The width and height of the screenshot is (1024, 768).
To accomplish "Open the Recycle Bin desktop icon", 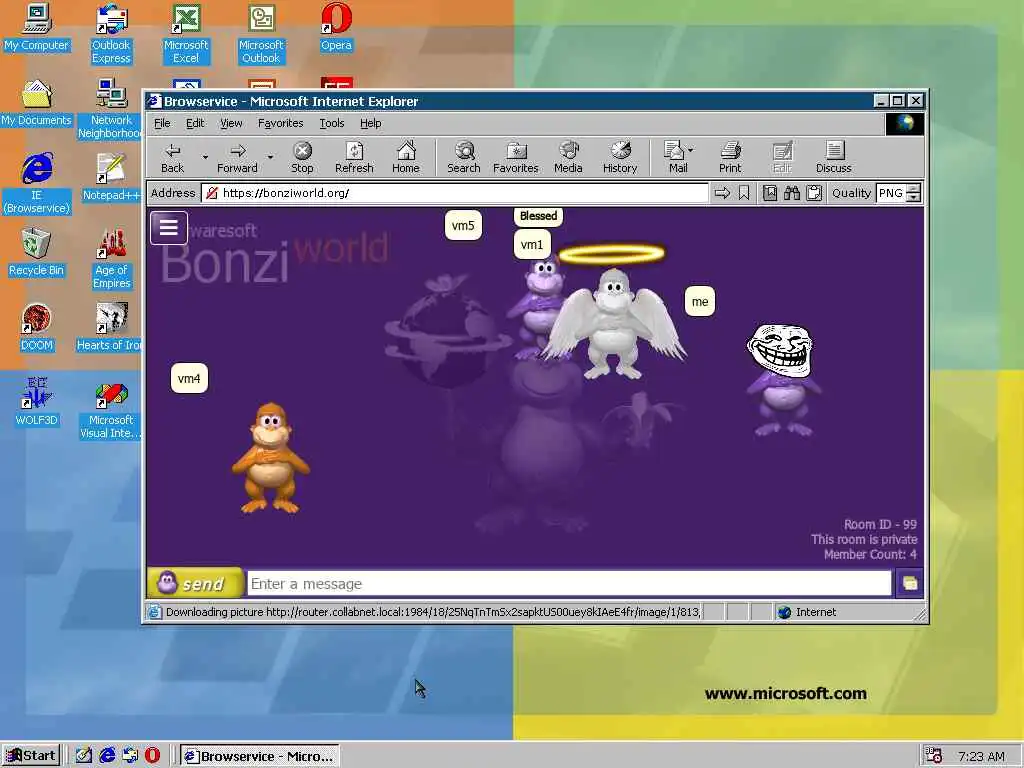I will pyautogui.click(x=37, y=253).
